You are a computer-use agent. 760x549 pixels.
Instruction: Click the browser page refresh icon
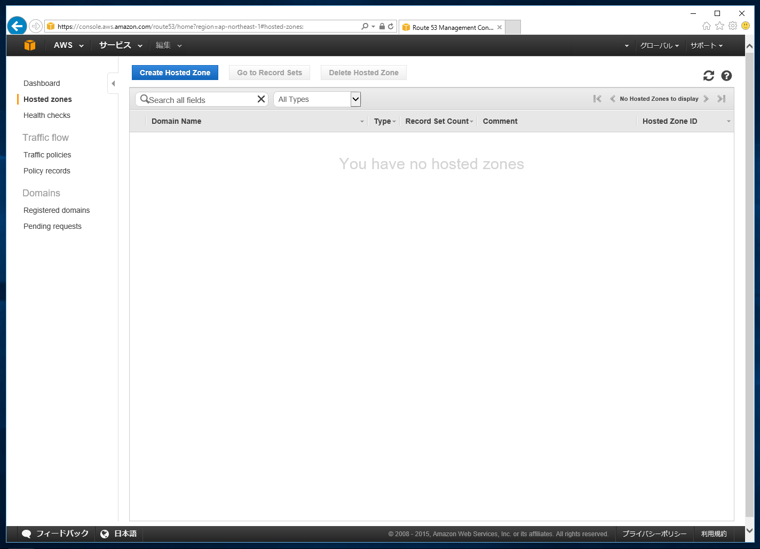pyautogui.click(x=391, y=26)
